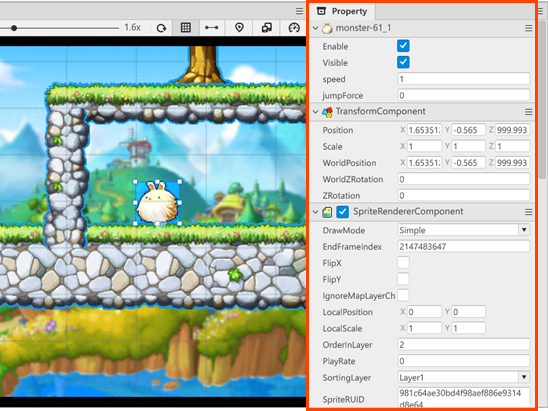Click the TransformComponent colored icon

(x=327, y=112)
